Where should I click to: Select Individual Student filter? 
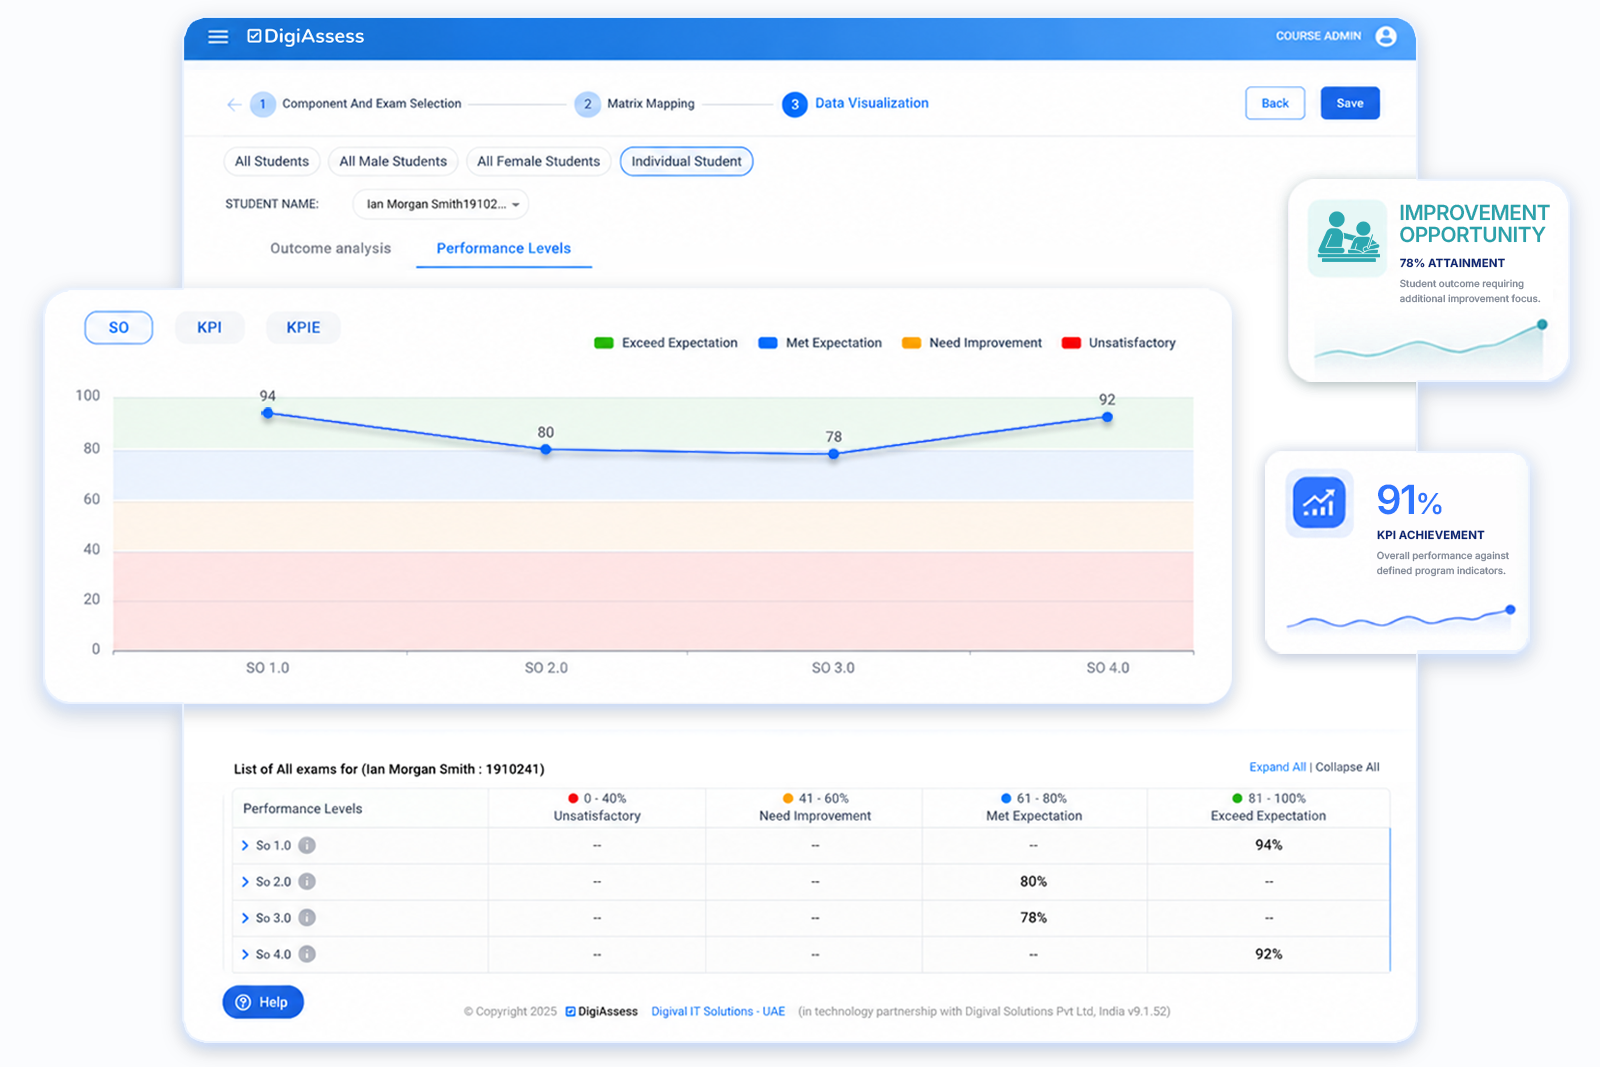click(x=686, y=161)
